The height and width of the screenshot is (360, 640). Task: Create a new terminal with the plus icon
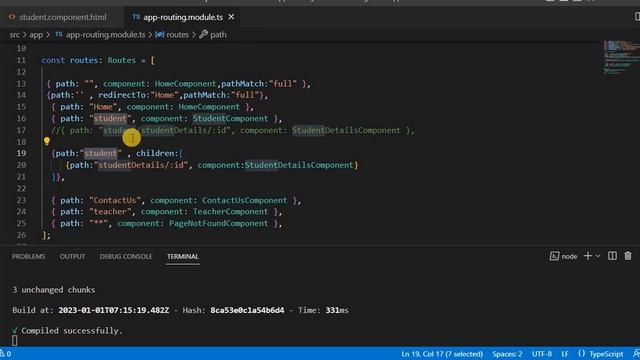[588, 256]
